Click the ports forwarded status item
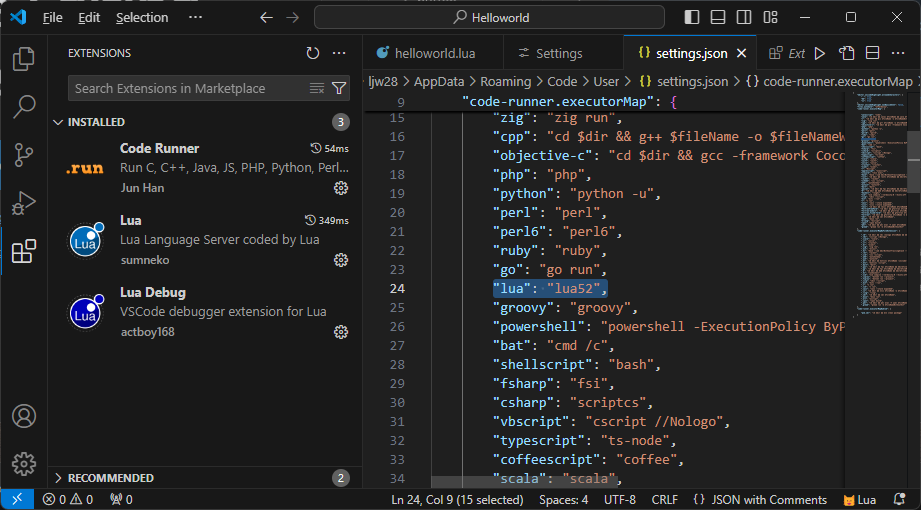 (122, 500)
